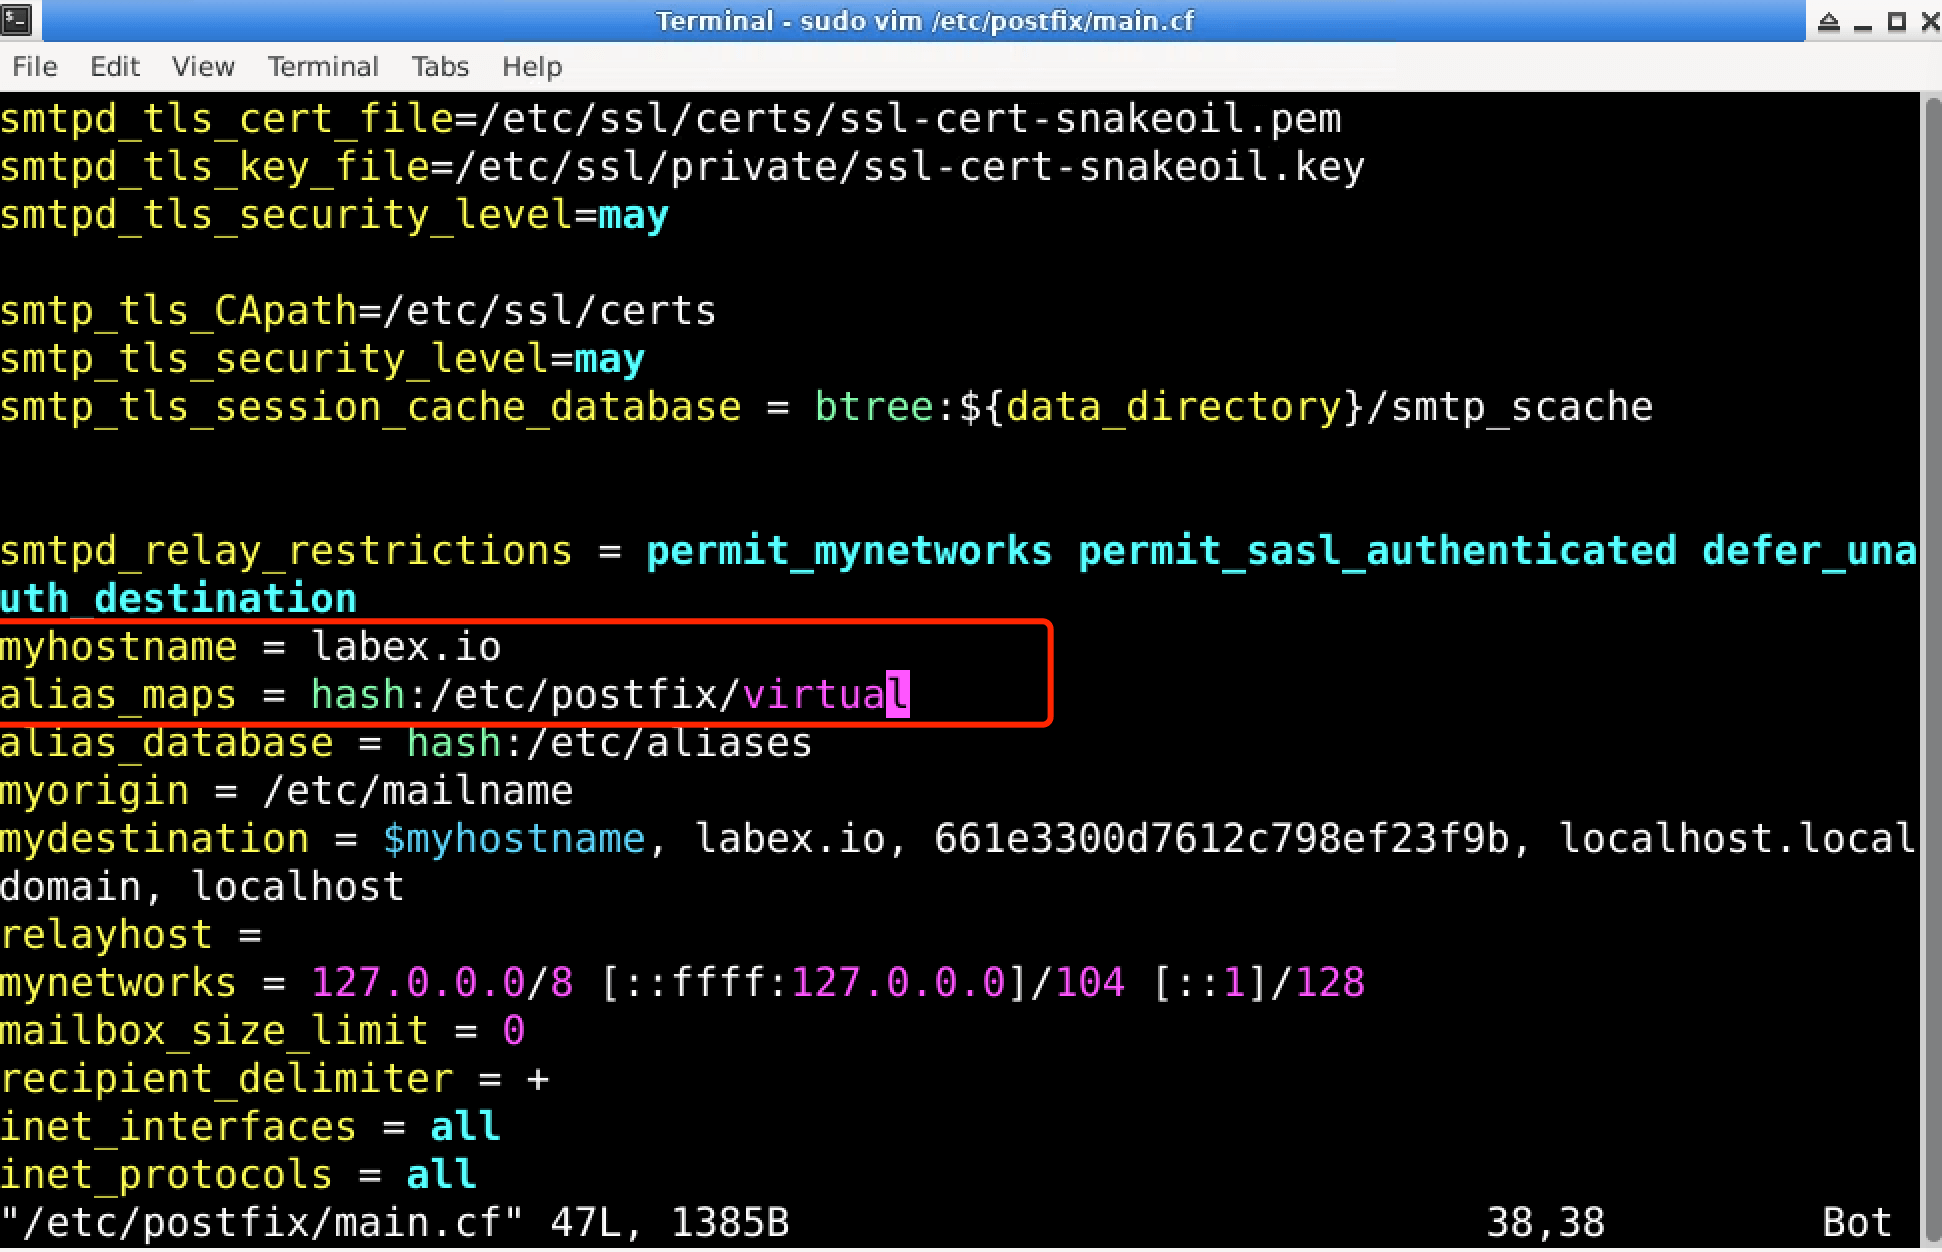The height and width of the screenshot is (1252, 1942).
Task: Click the Bot indicator in status line
Action: coord(1859,1221)
